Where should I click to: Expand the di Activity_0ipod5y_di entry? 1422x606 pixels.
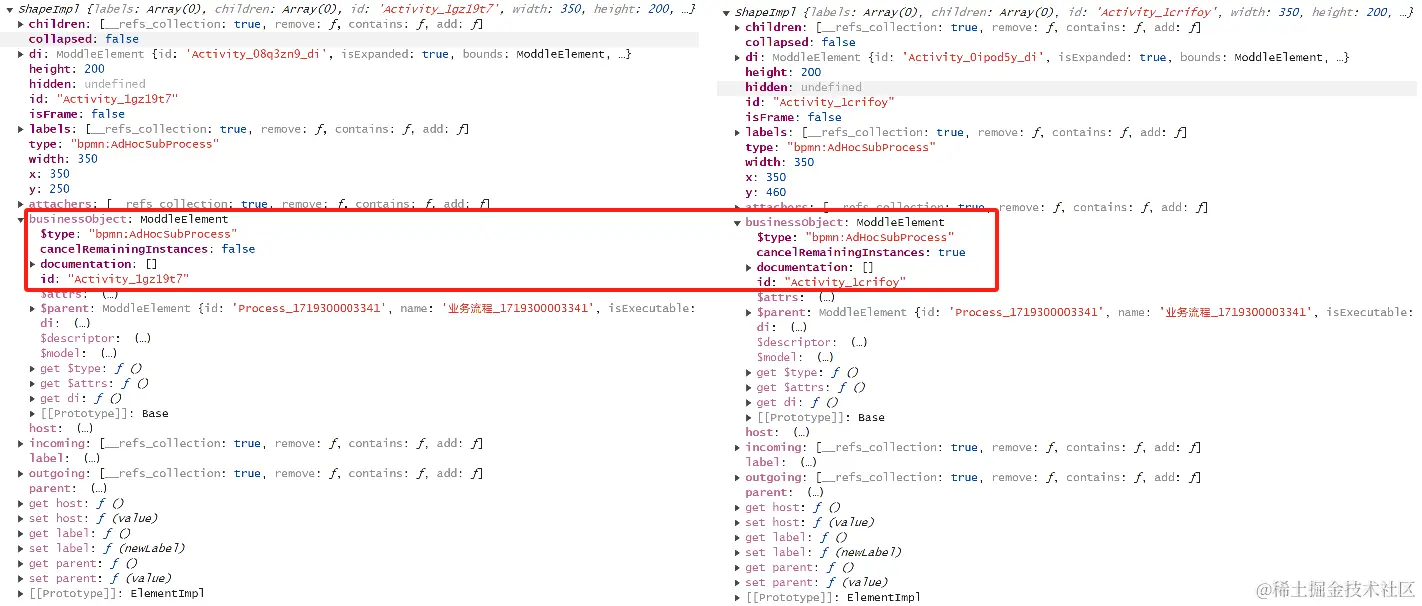coord(738,58)
